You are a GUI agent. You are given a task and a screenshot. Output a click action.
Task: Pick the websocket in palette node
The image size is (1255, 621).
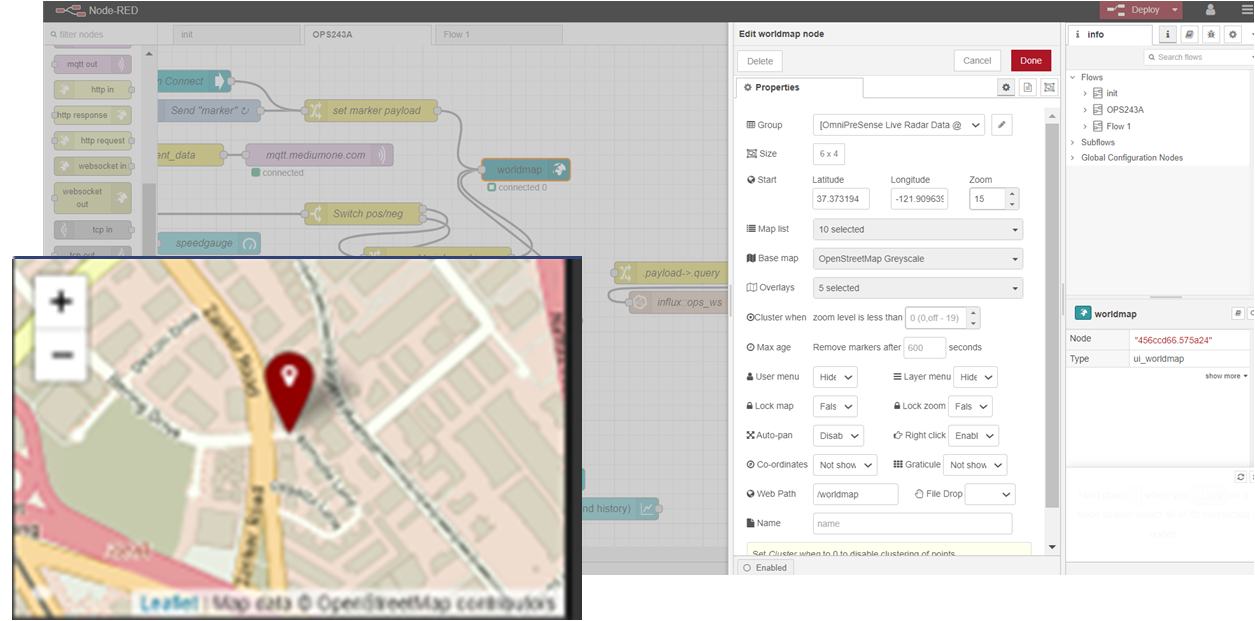92,166
